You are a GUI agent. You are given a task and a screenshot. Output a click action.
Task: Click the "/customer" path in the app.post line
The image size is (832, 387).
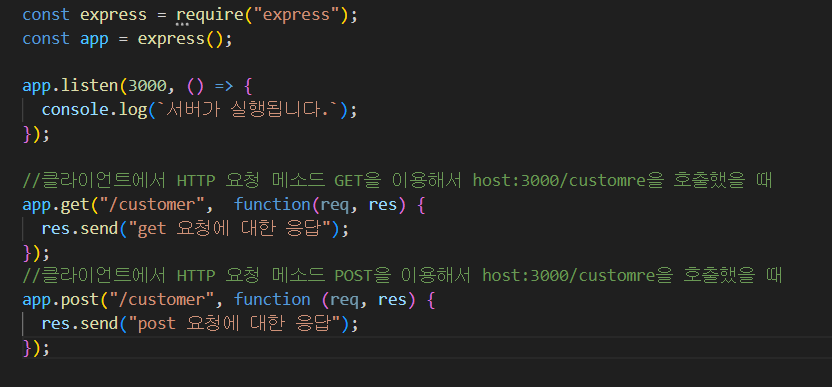161,300
